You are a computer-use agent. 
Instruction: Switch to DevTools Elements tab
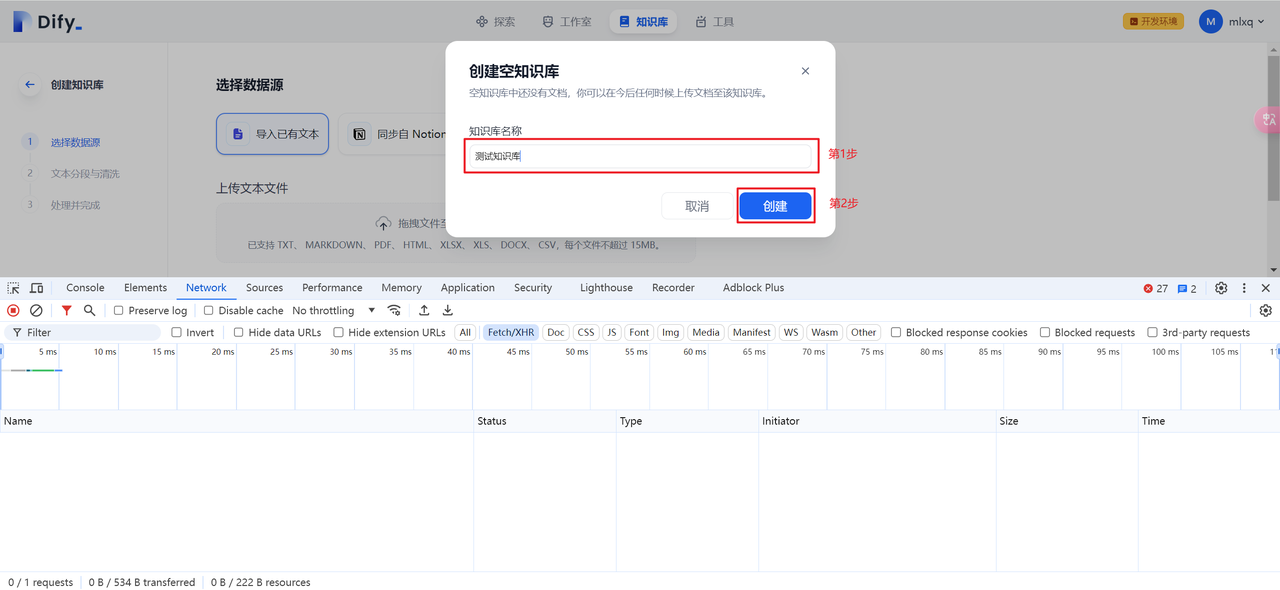click(146, 288)
